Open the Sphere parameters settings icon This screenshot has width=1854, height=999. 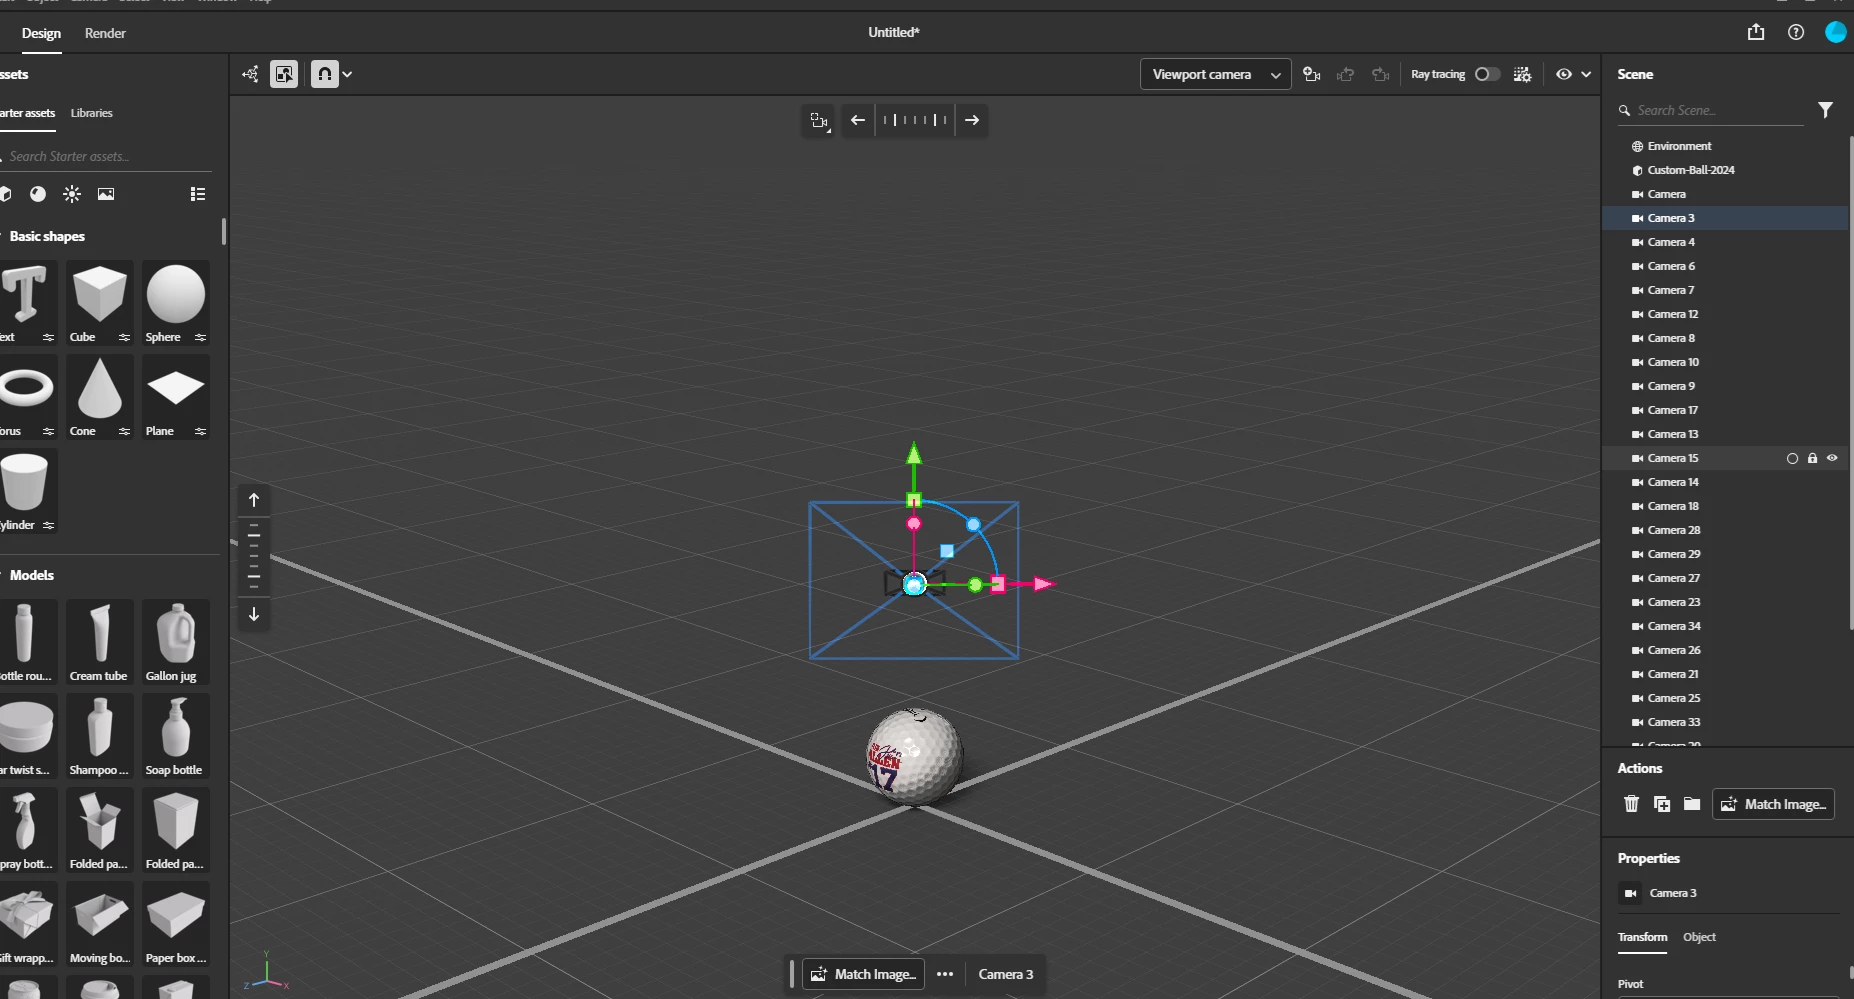(x=200, y=337)
